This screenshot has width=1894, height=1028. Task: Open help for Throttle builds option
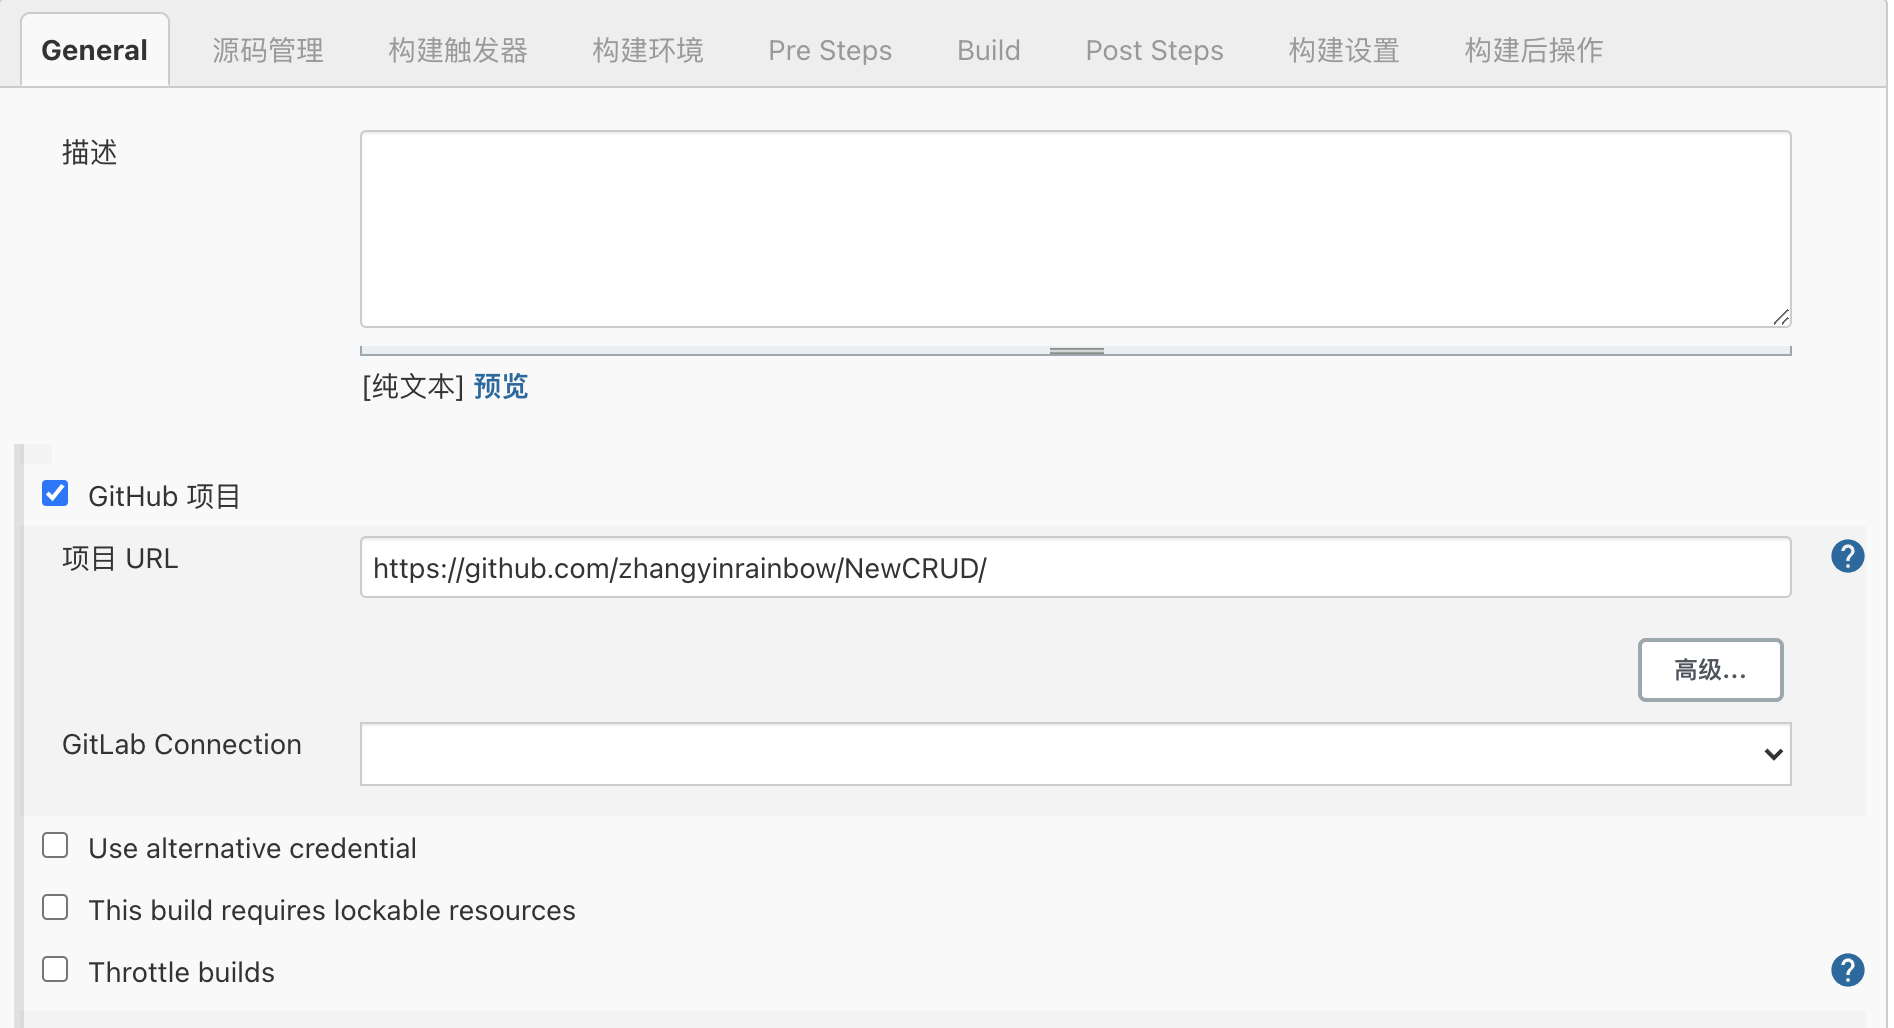tap(1848, 970)
